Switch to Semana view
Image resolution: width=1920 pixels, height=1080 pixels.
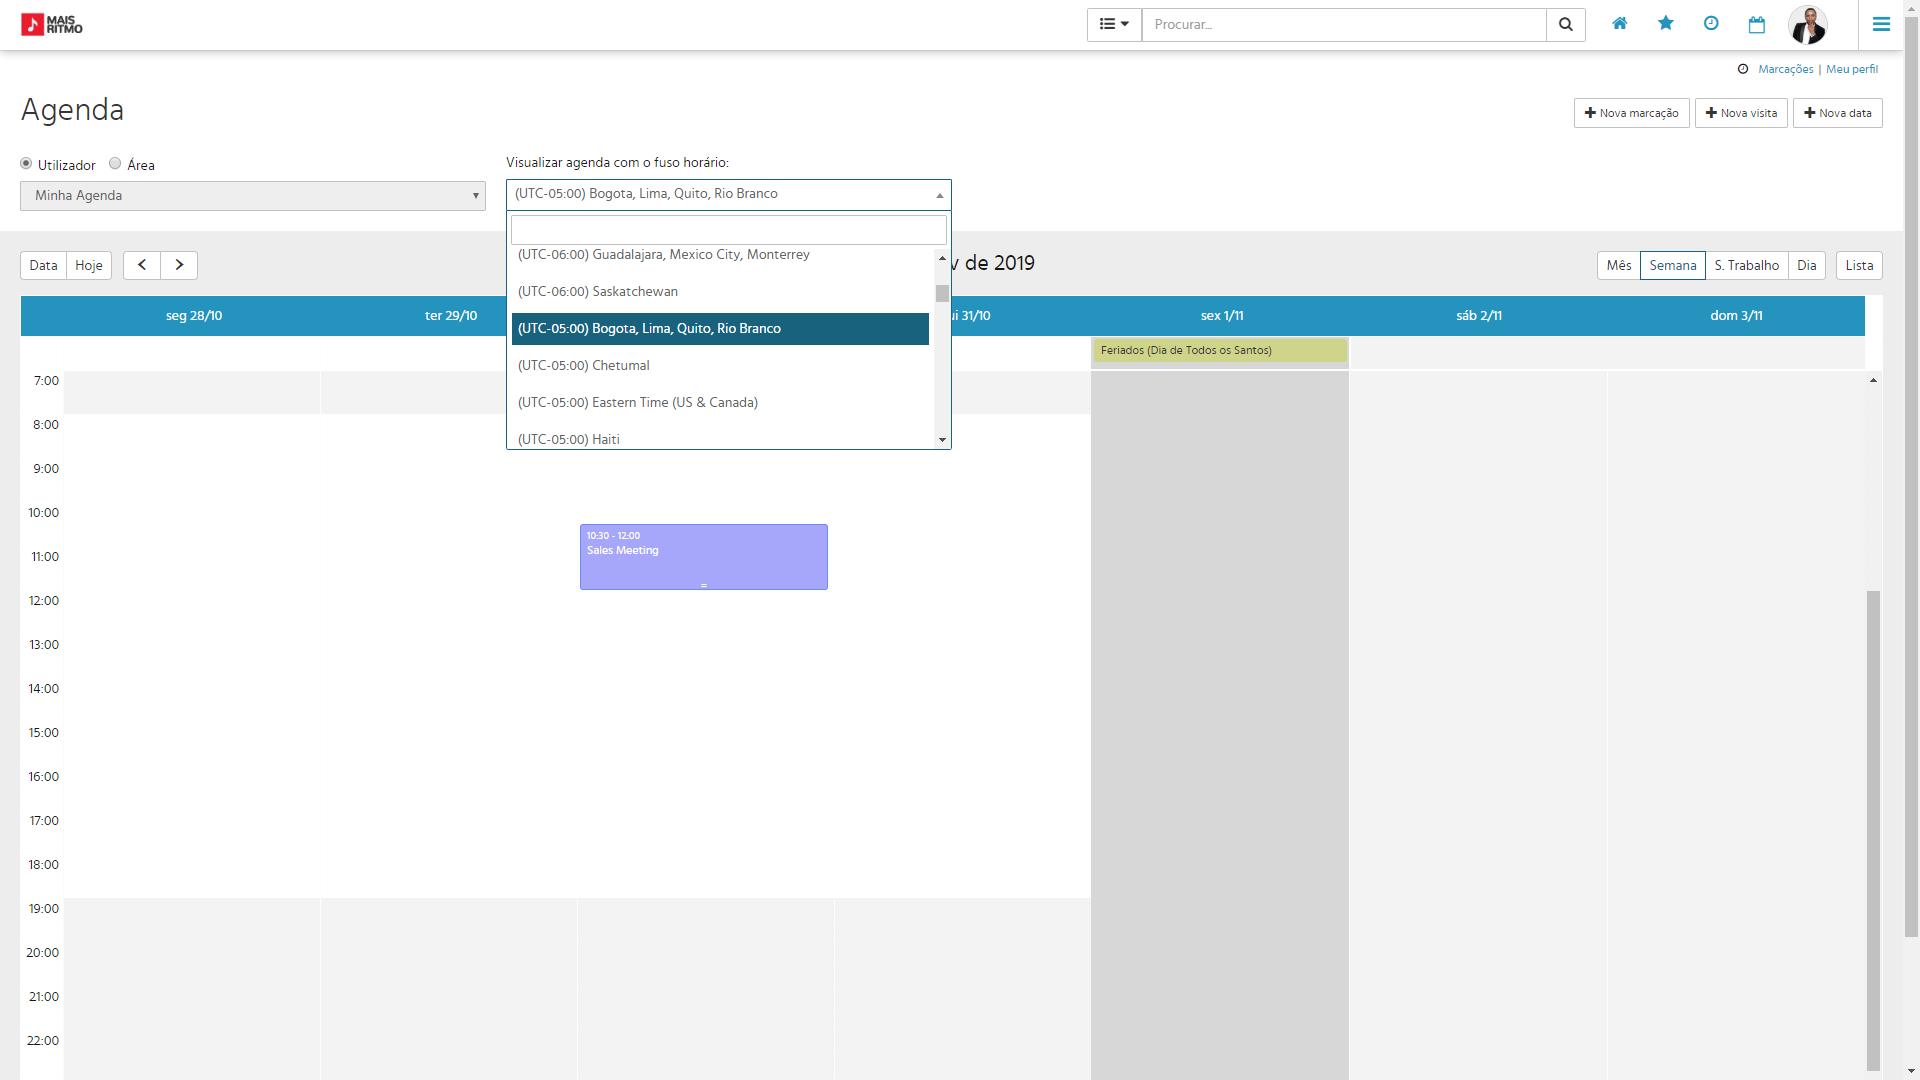[1673, 265]
